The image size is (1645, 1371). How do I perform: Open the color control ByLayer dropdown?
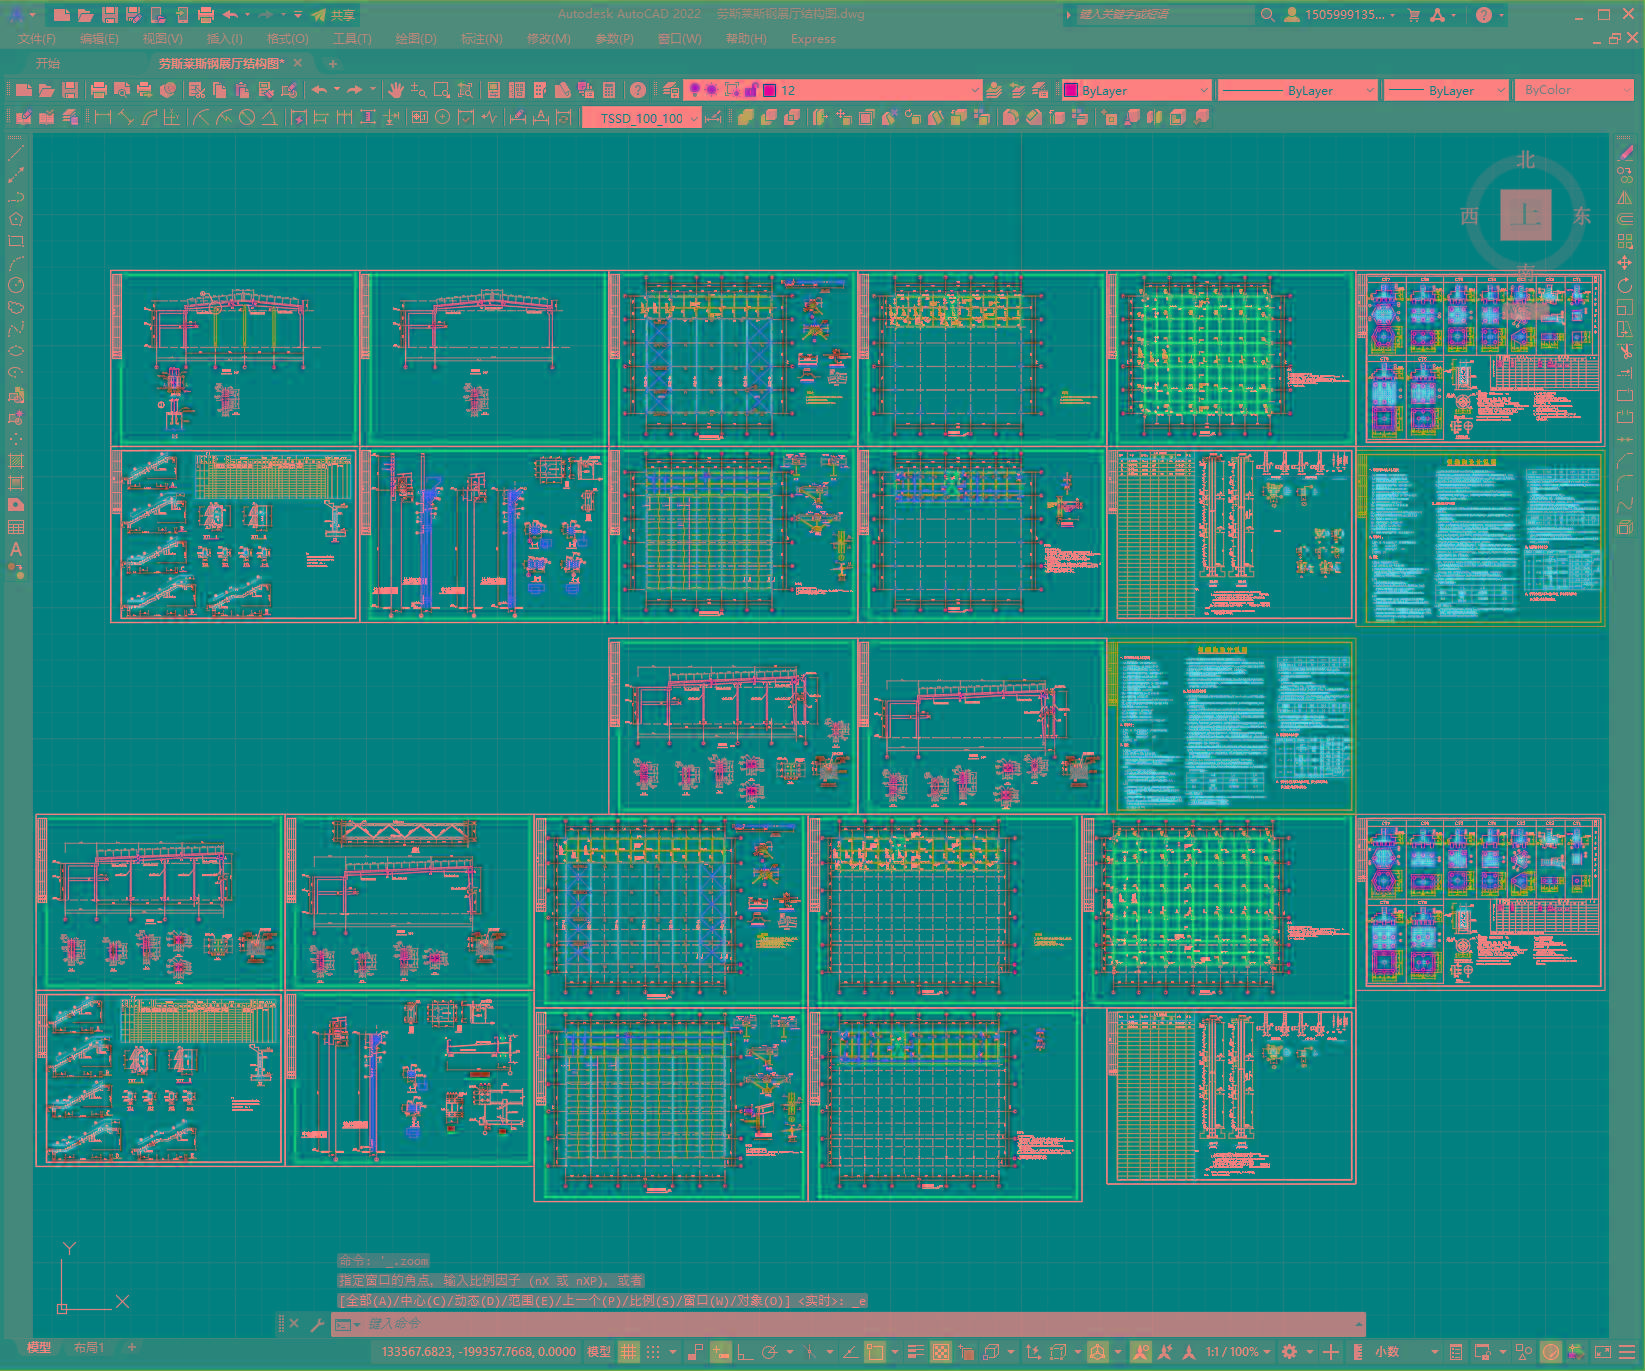[x=1136, y=90]
